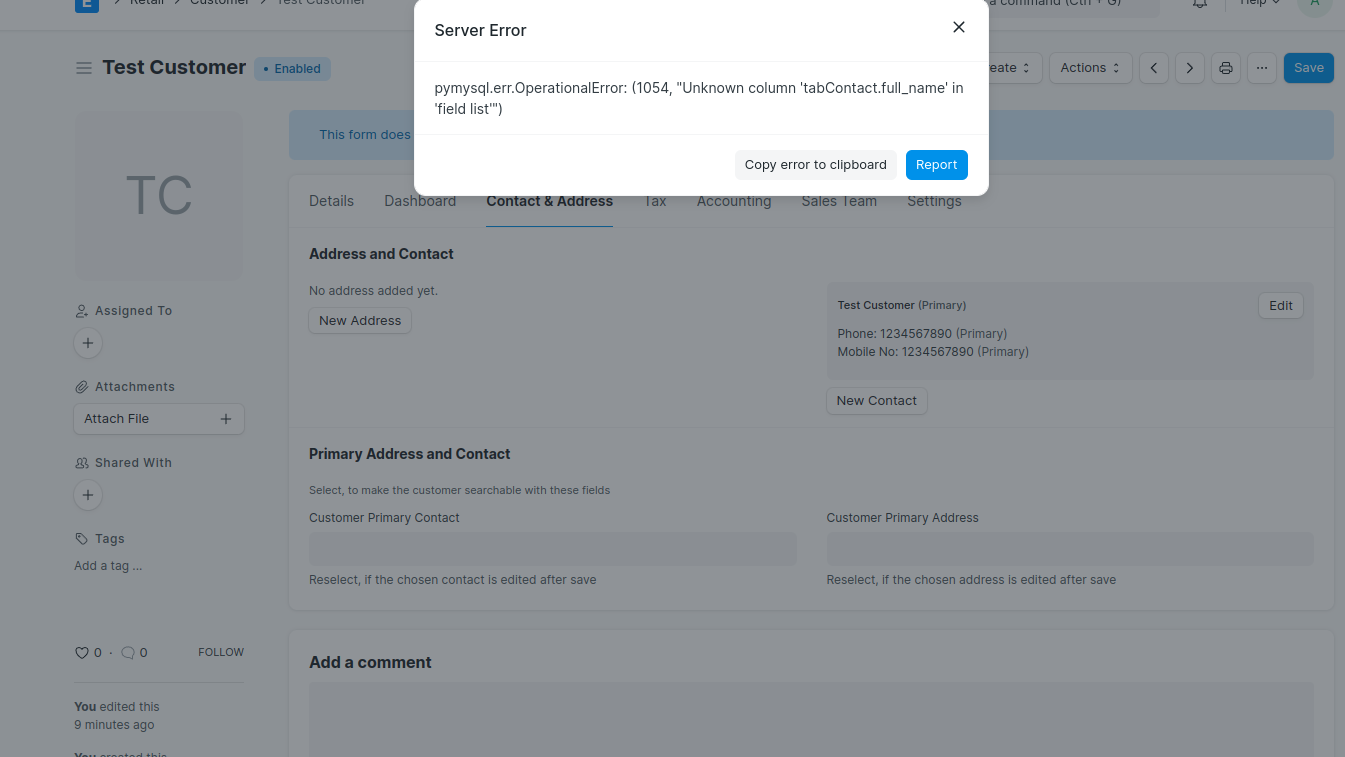1345x757 pixels.
Task: Click FOLLOW to track this customer
Action: pos(220,652)
